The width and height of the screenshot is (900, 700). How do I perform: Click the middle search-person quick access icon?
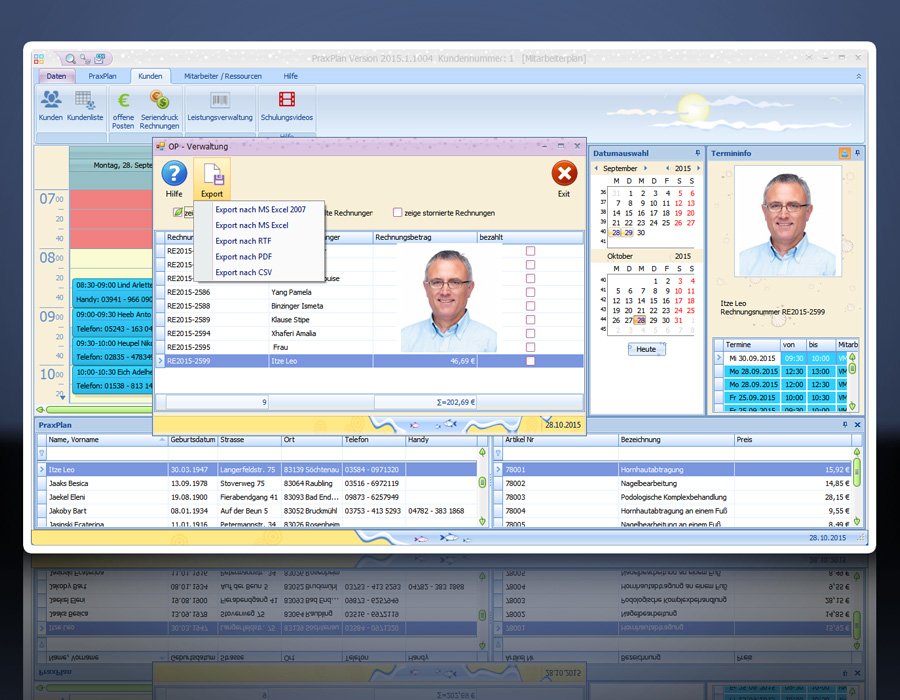click(x=85, y=59)
